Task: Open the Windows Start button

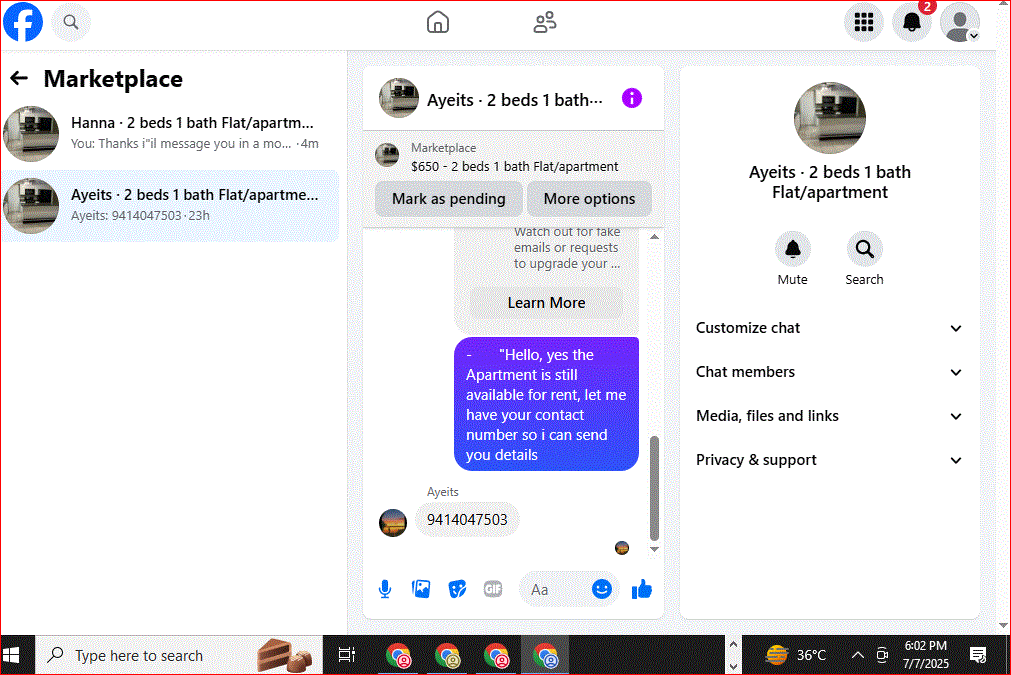Action: (11, 656)
